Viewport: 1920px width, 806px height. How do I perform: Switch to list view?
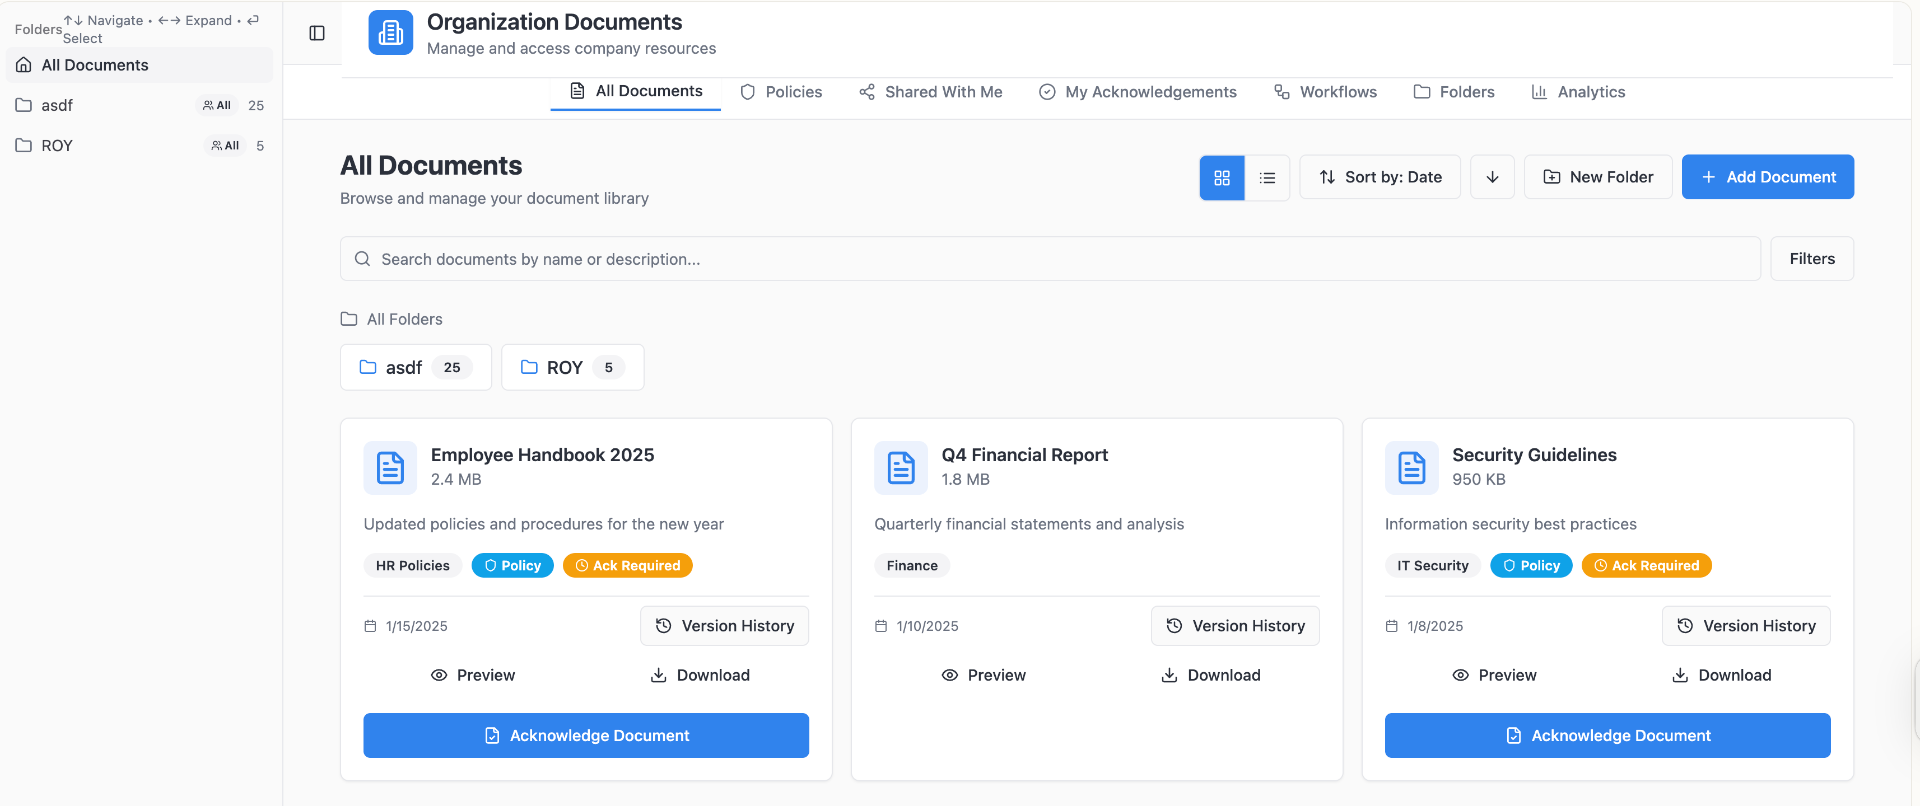(x=1267, y=178)
